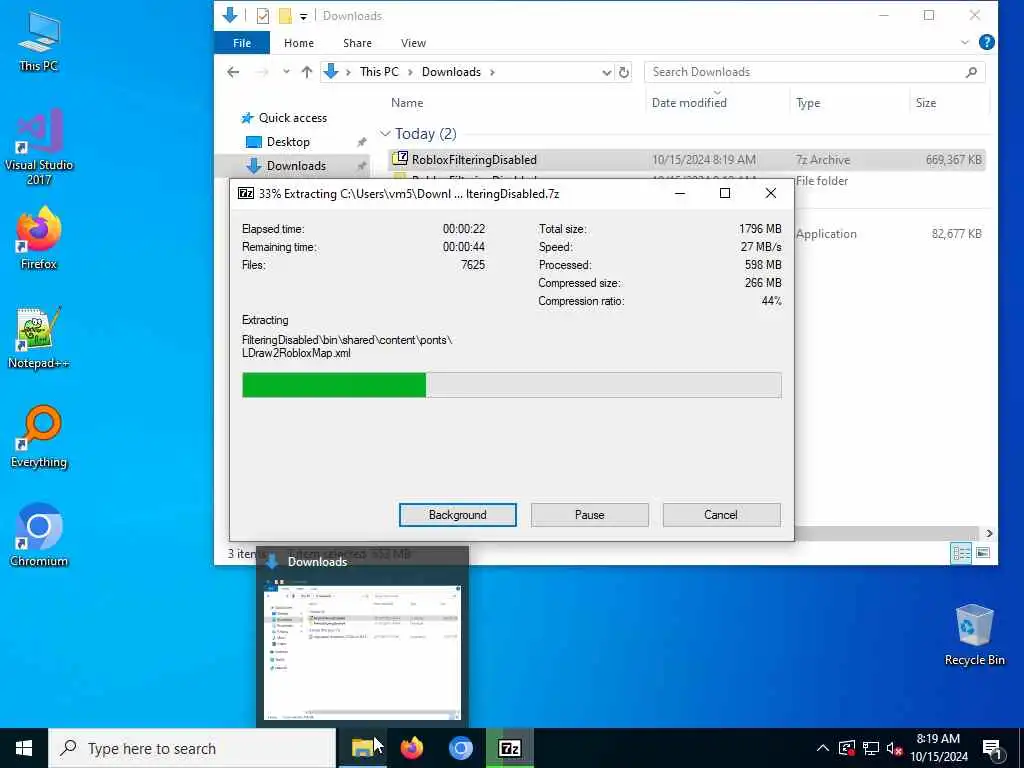Open Firefox desktop shortcut

[39, 238]
